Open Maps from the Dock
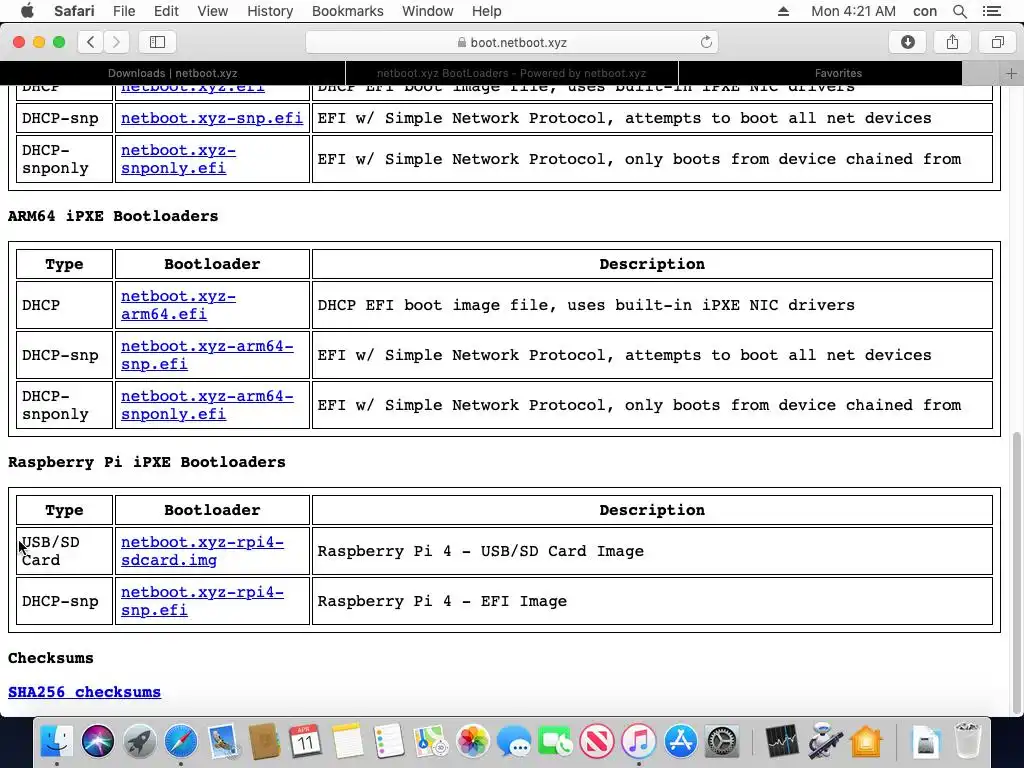The image size is (1024, 768). (x=431, y=741)
